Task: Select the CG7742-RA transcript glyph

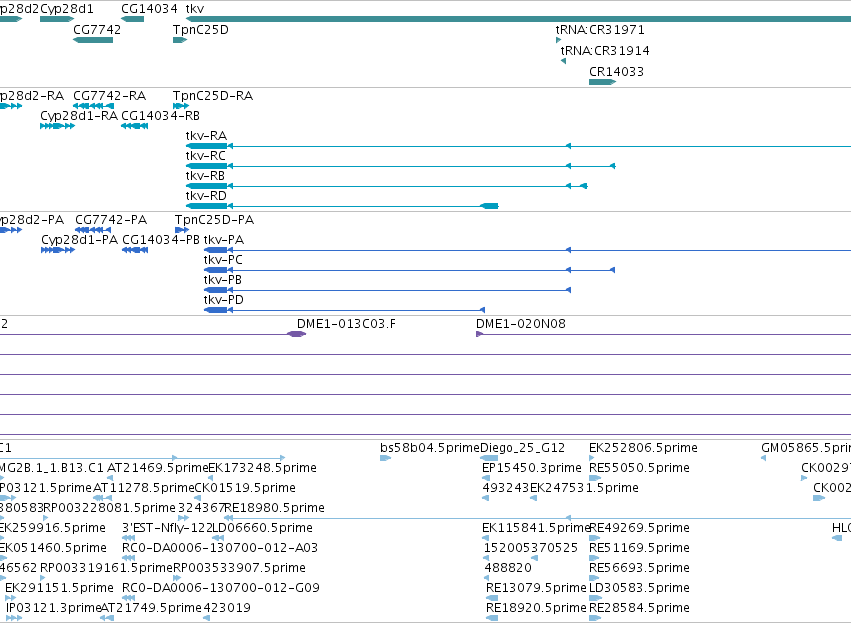Action: pyautogui.click(x=93, y=106)
